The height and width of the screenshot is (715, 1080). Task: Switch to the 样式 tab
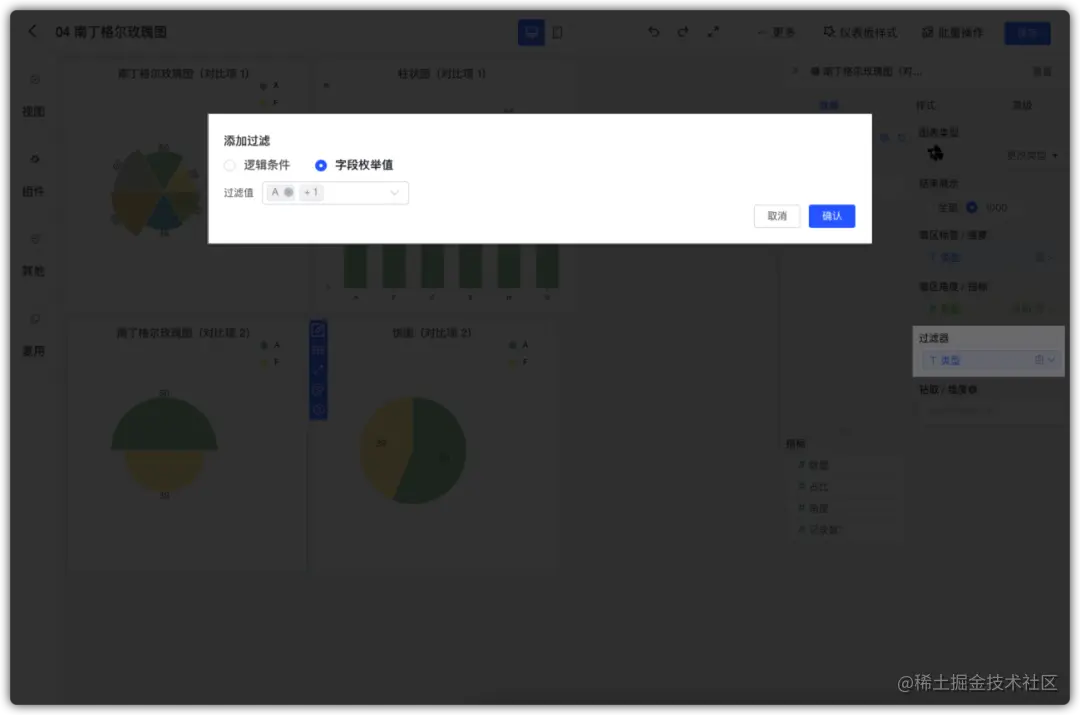click(x=928, y=104)
